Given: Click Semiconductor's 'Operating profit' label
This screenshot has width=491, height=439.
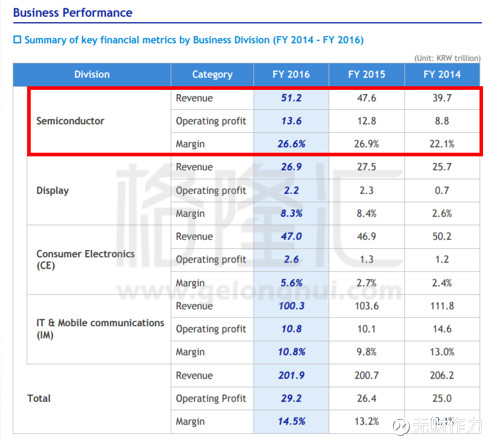Looking at the screenshot, I should pos(211,121).
